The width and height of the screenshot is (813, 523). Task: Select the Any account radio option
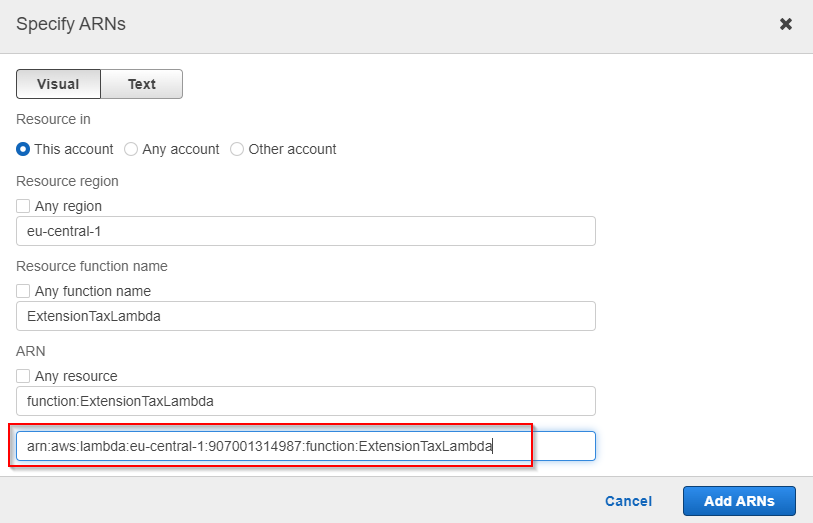(131, 149)
